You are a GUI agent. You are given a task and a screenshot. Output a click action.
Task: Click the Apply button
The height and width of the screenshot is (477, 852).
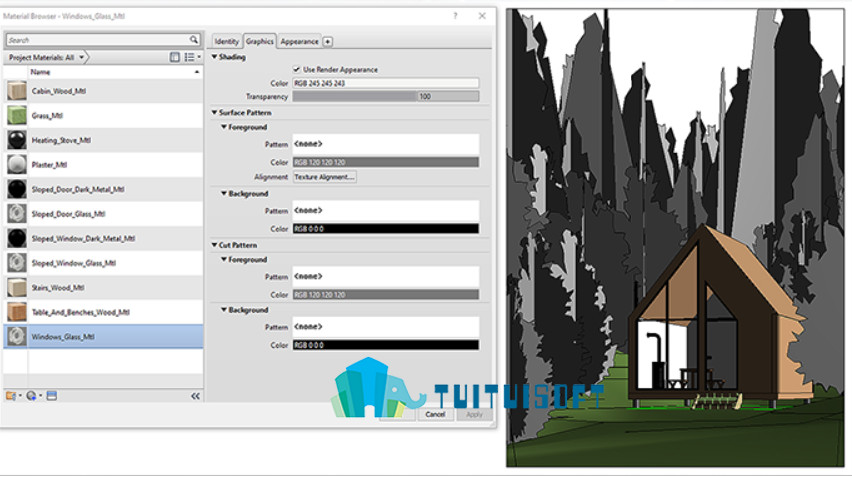(x=474, y=414)
